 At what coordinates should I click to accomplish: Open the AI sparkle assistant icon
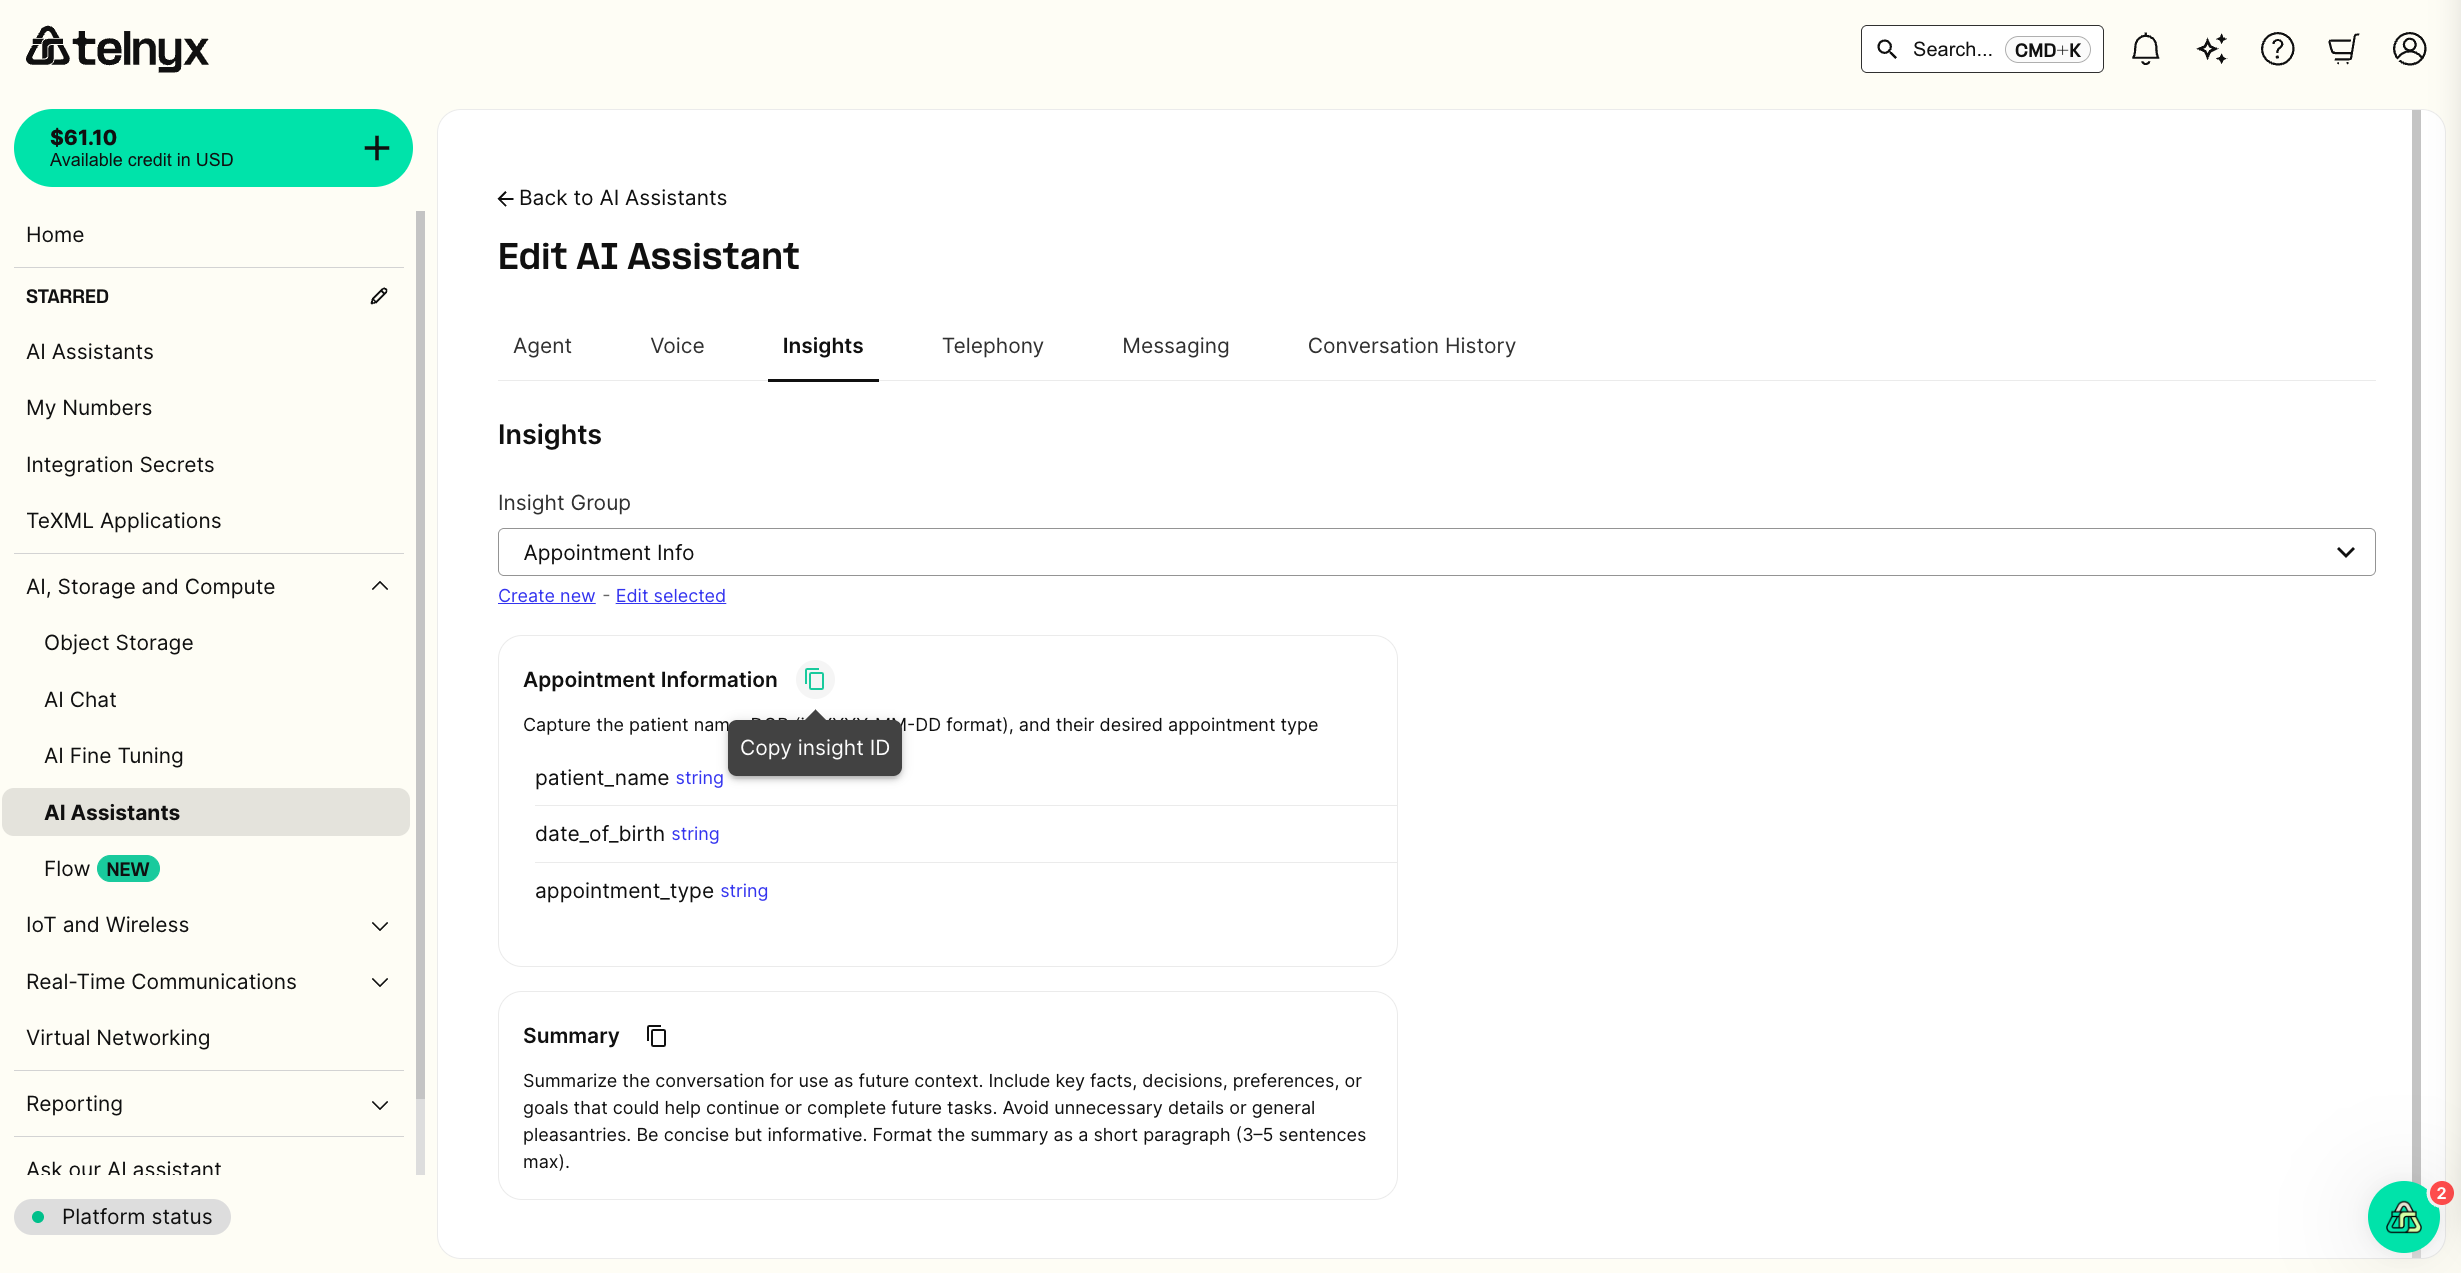[2211, 49]
